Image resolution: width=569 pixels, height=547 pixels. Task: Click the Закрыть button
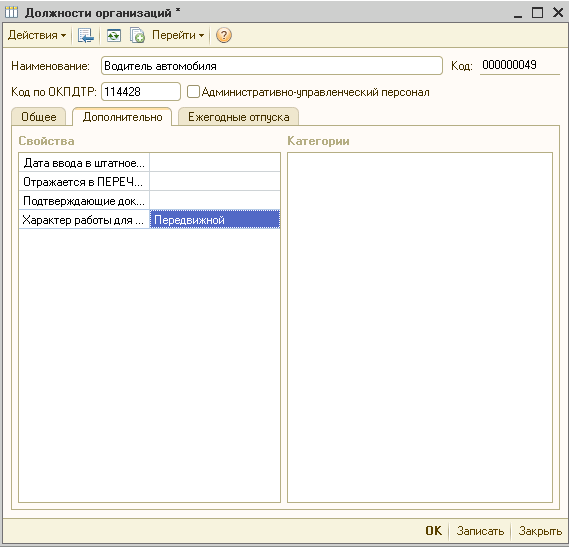[540, 531]
